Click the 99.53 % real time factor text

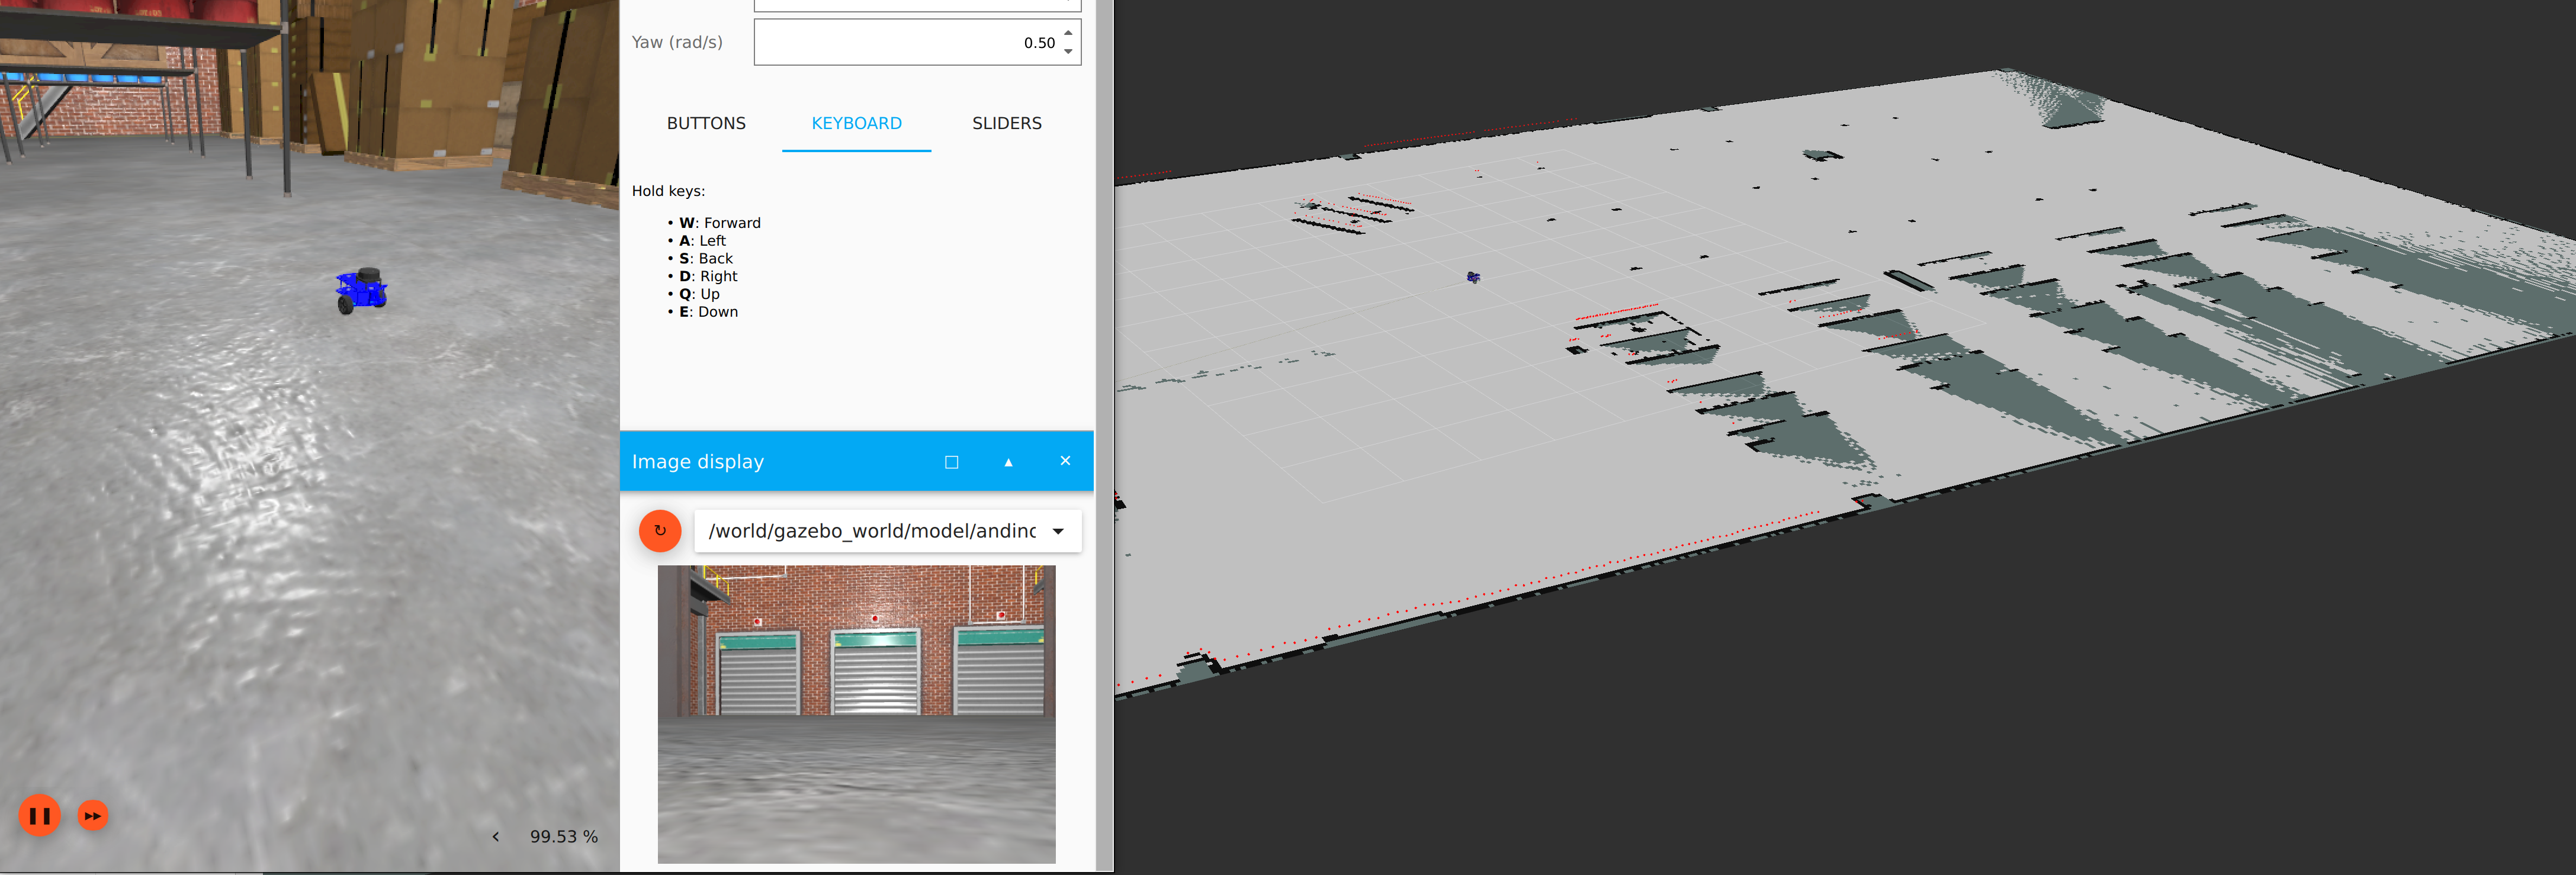pyautogui.click(x=563, y=837)
